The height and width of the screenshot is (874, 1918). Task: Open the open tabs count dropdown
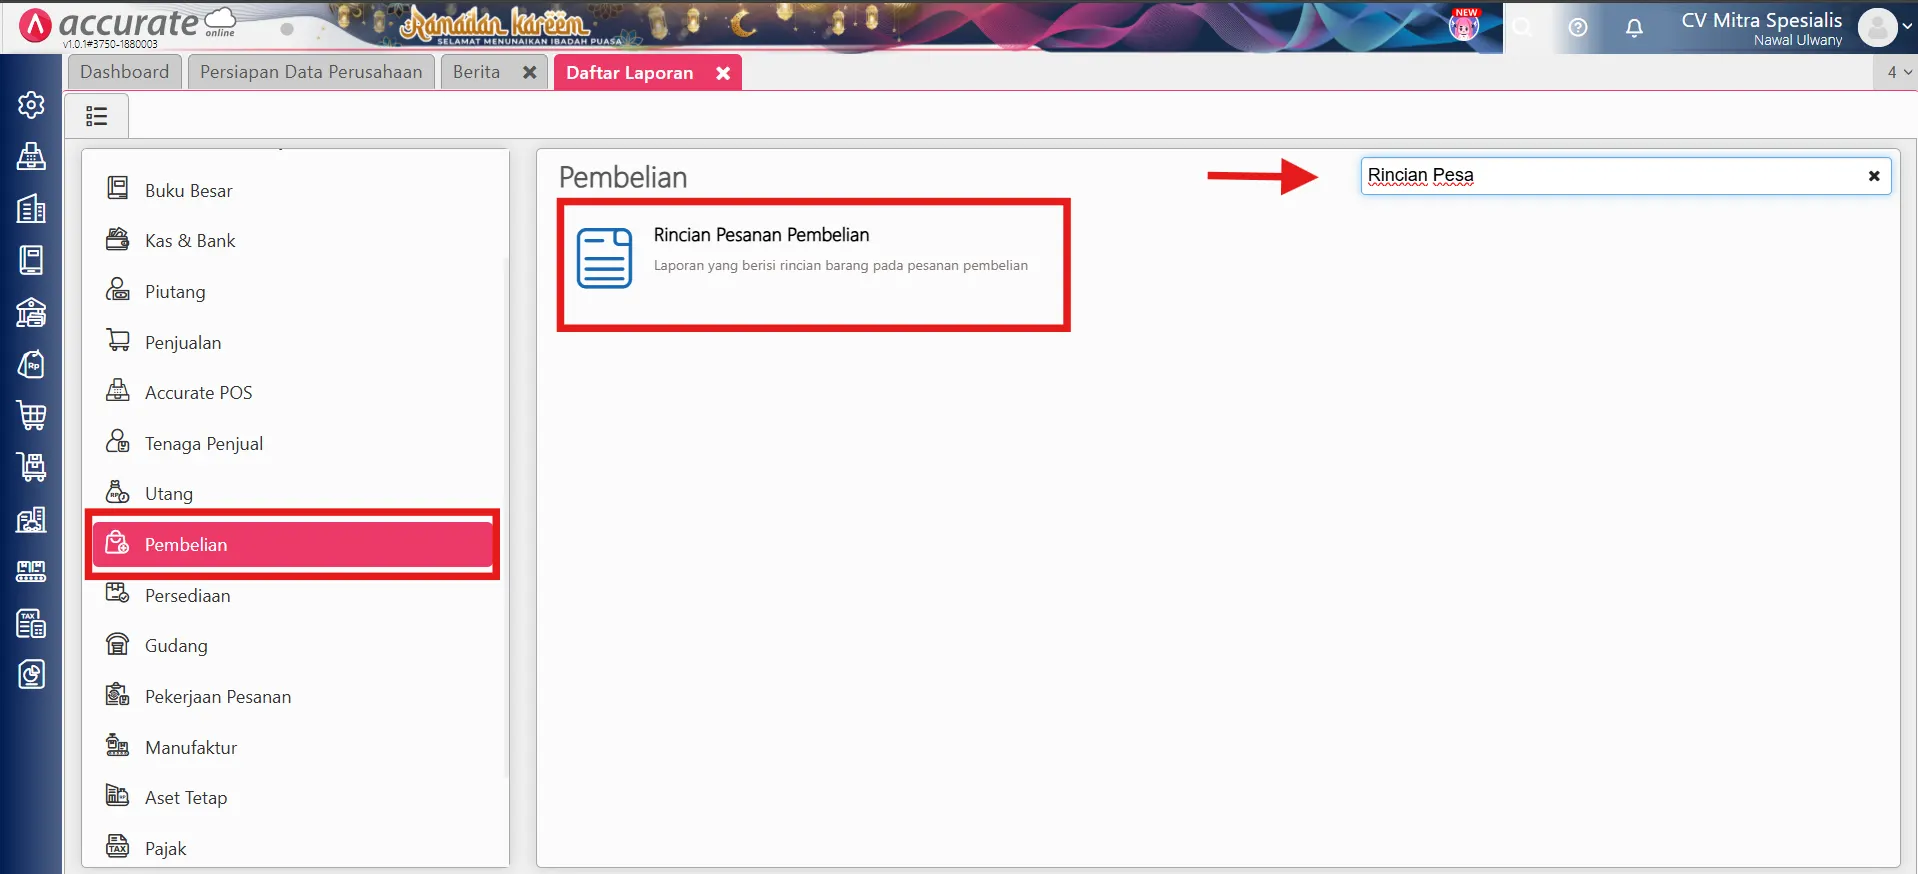pyautogui.click(x=1897, y=72)
